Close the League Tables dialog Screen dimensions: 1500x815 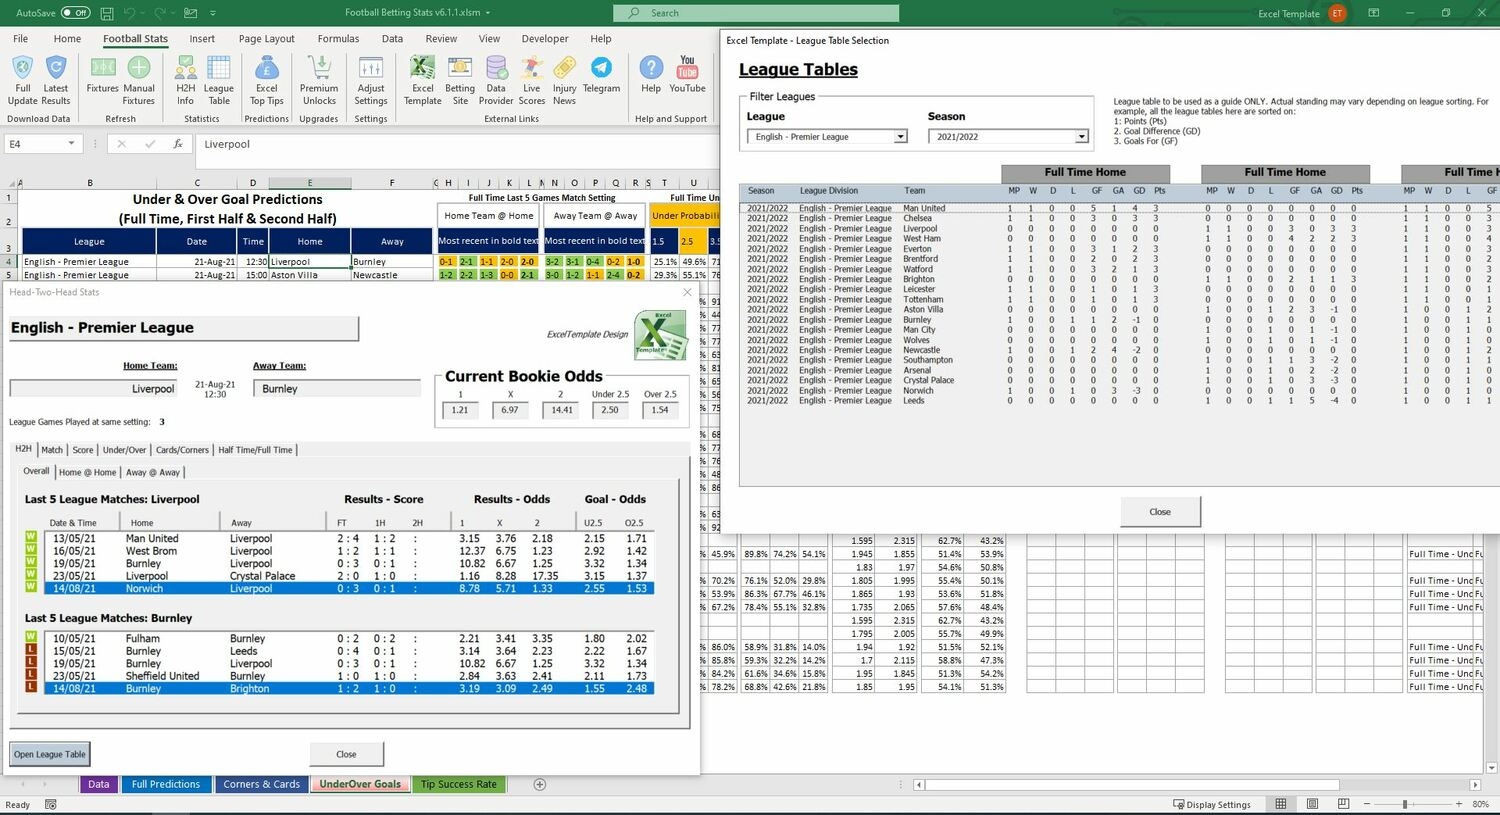pos(1160,511)
